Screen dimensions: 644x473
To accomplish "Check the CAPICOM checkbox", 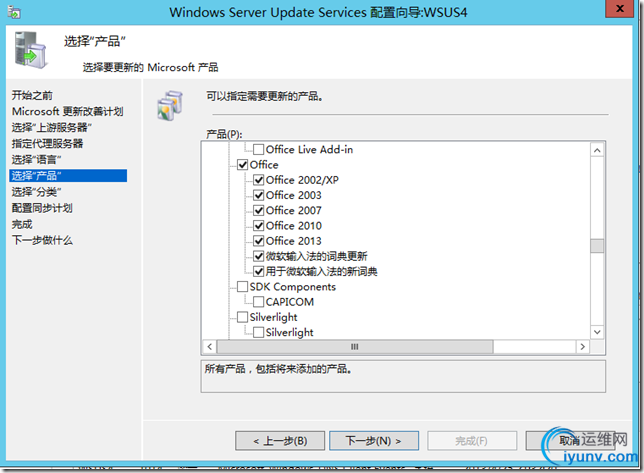I will (x=258, y=302).
